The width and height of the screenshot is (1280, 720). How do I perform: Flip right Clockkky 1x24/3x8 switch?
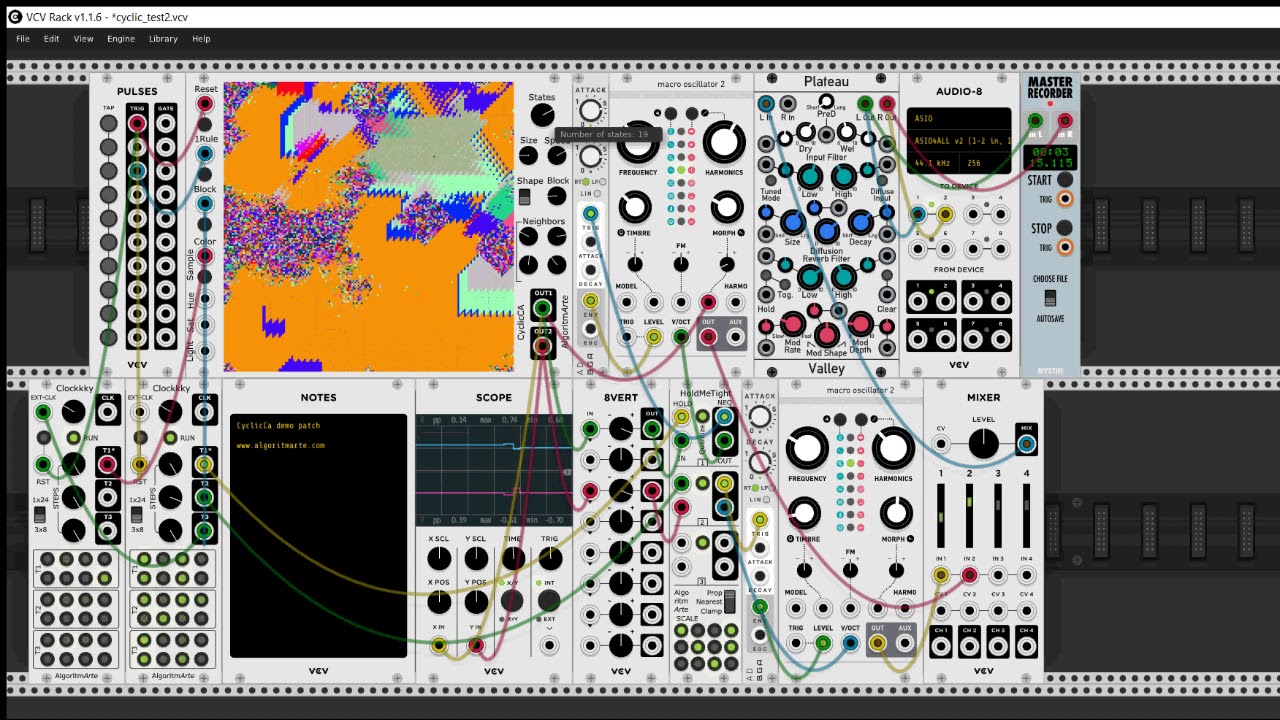pos(137,515)
